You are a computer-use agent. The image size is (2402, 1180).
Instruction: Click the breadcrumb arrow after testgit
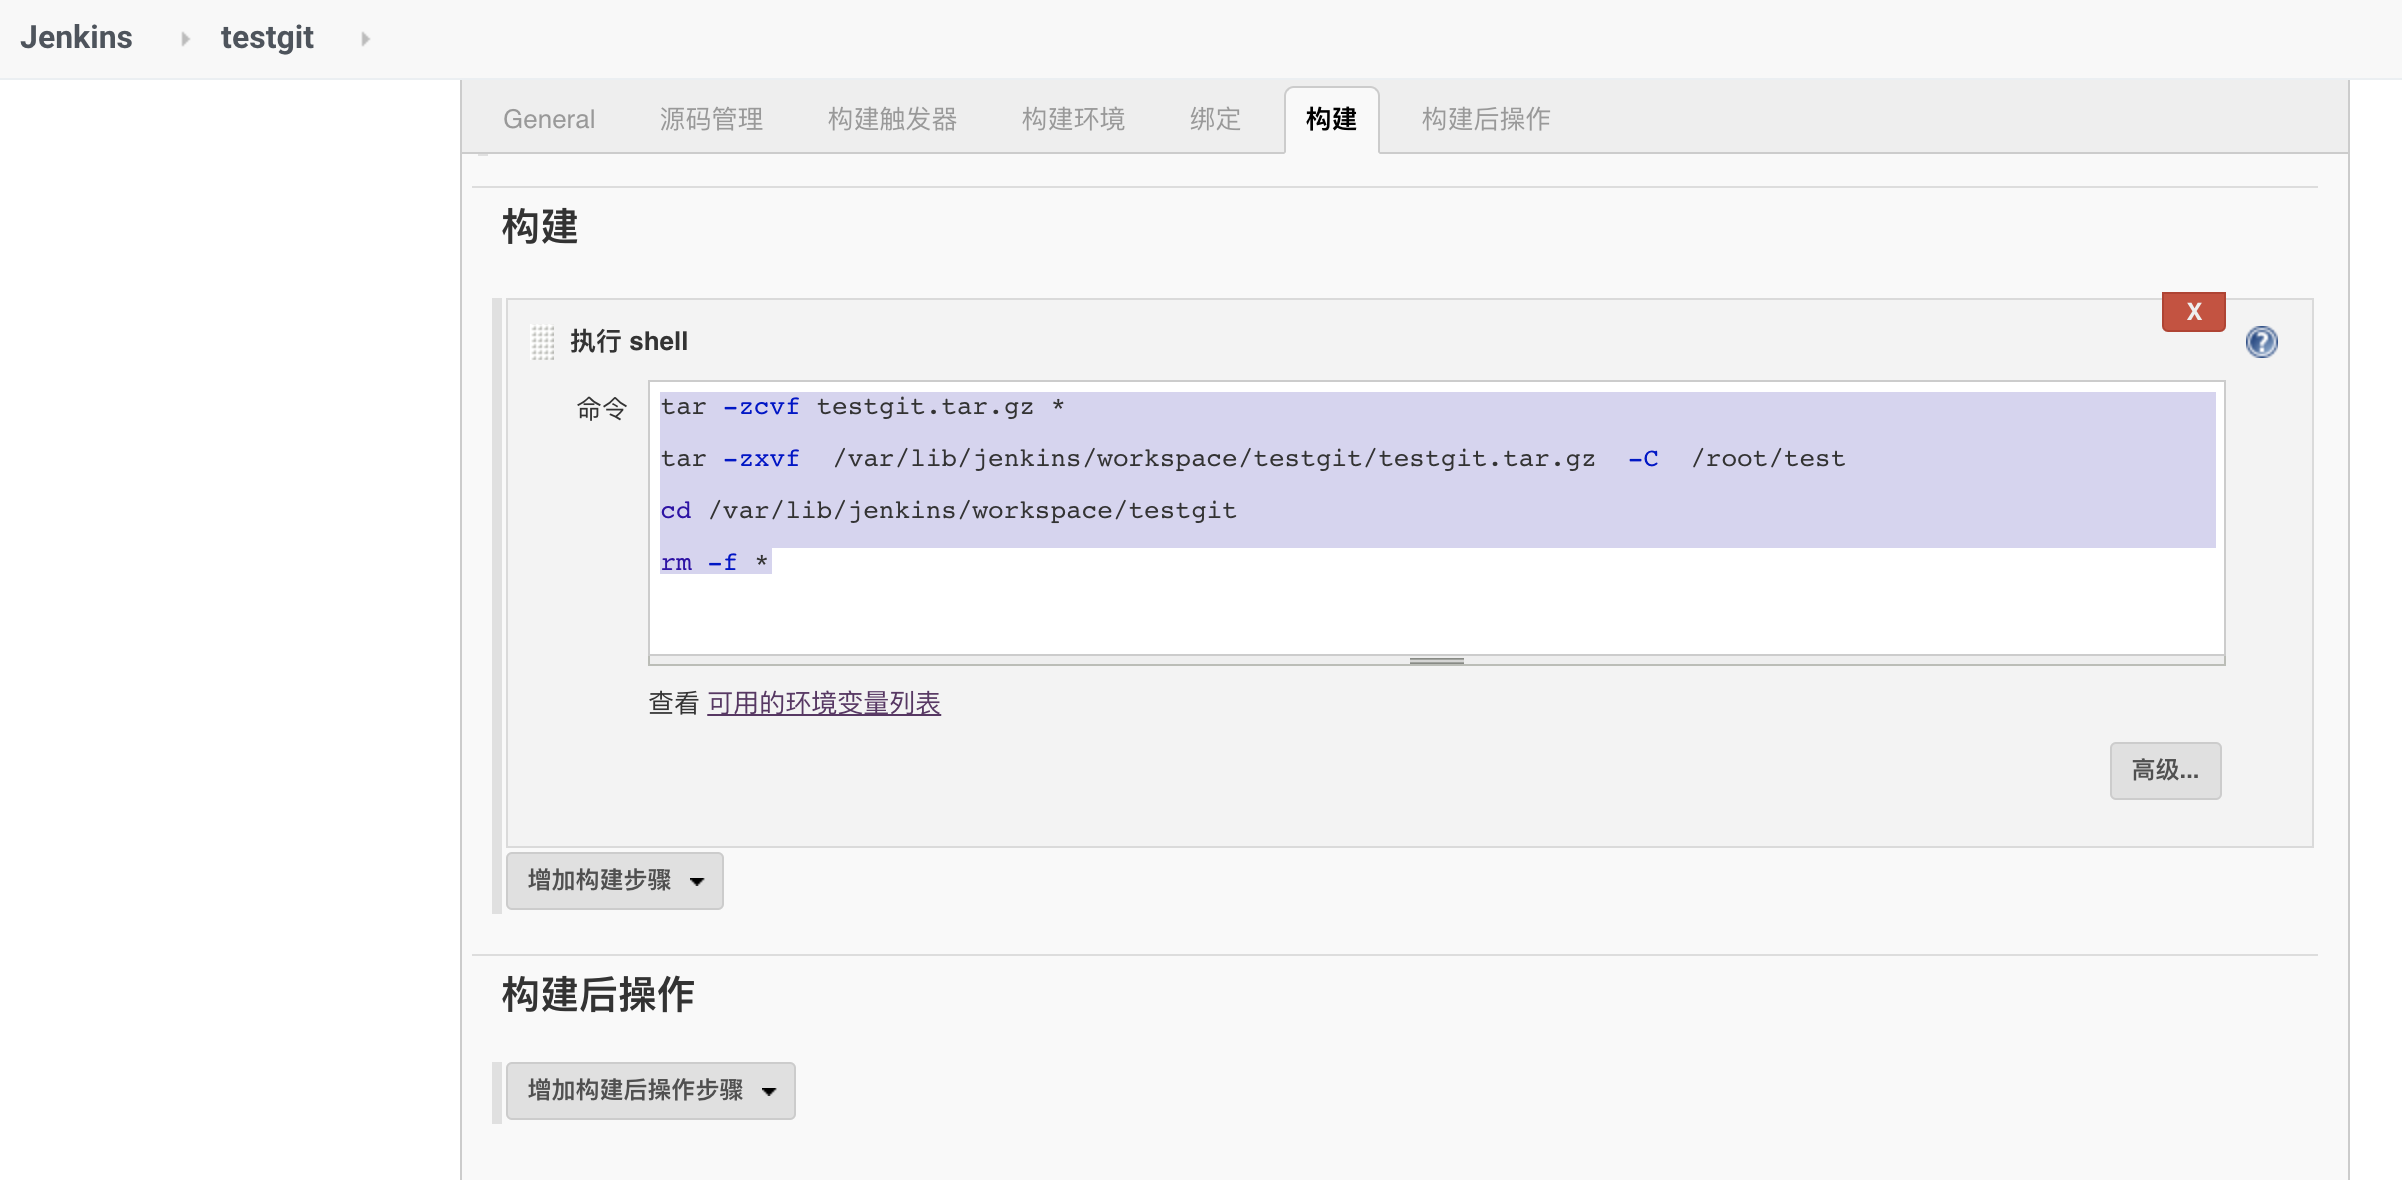(x=365, y=39)
